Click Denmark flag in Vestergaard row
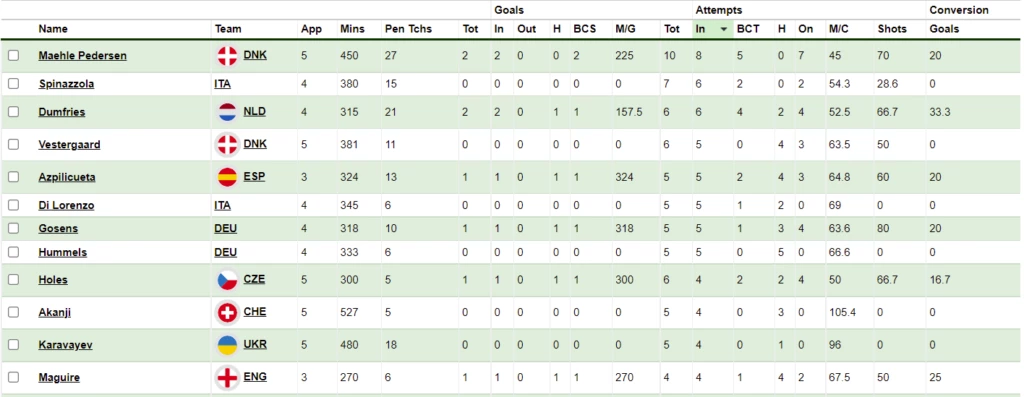This screenshot has width=1024, height=397. [227, 145]
